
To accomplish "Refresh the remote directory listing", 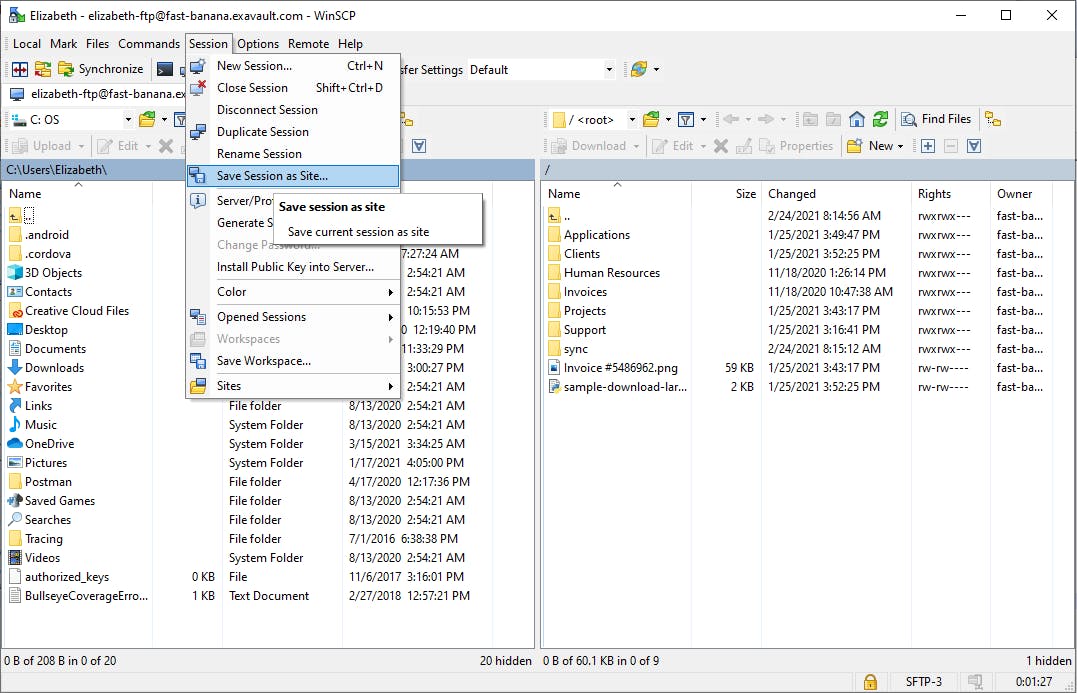I will coord(880,120).
